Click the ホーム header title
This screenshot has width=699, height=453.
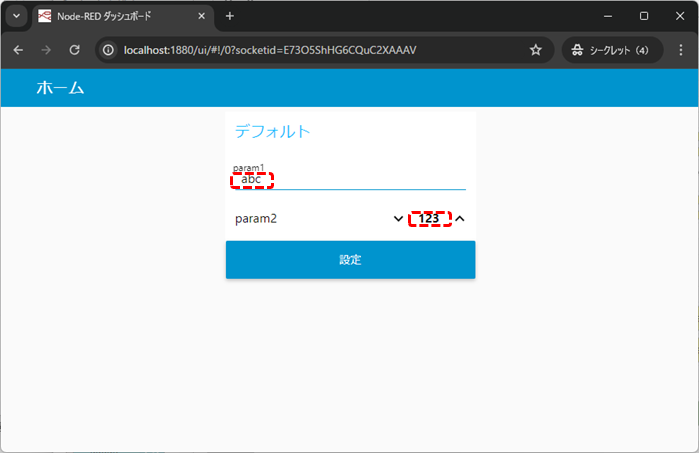pyautogui.click(x=60, y=88)
